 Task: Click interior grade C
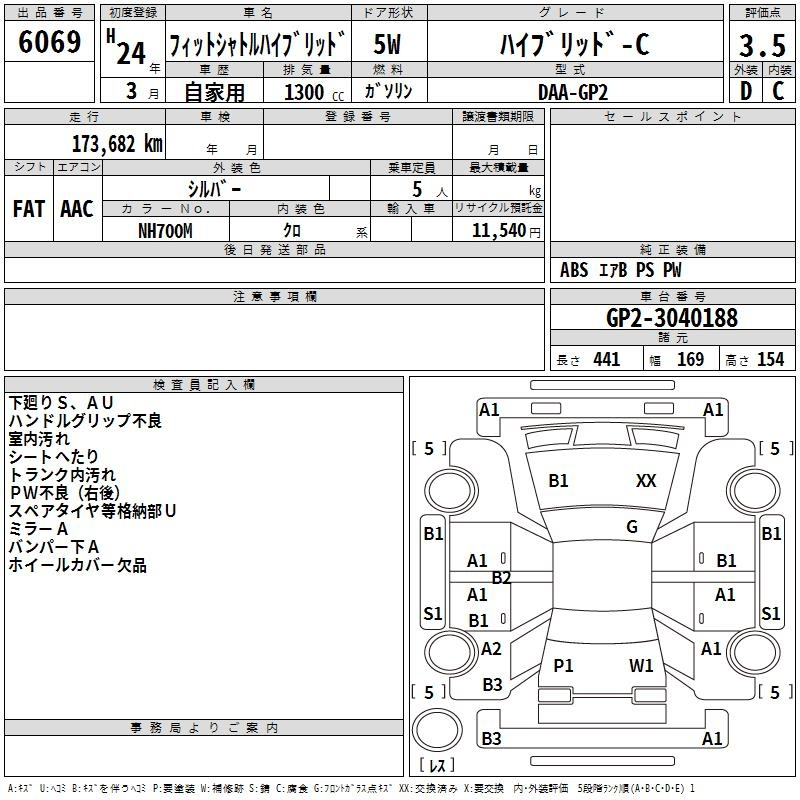pos(778,91)
